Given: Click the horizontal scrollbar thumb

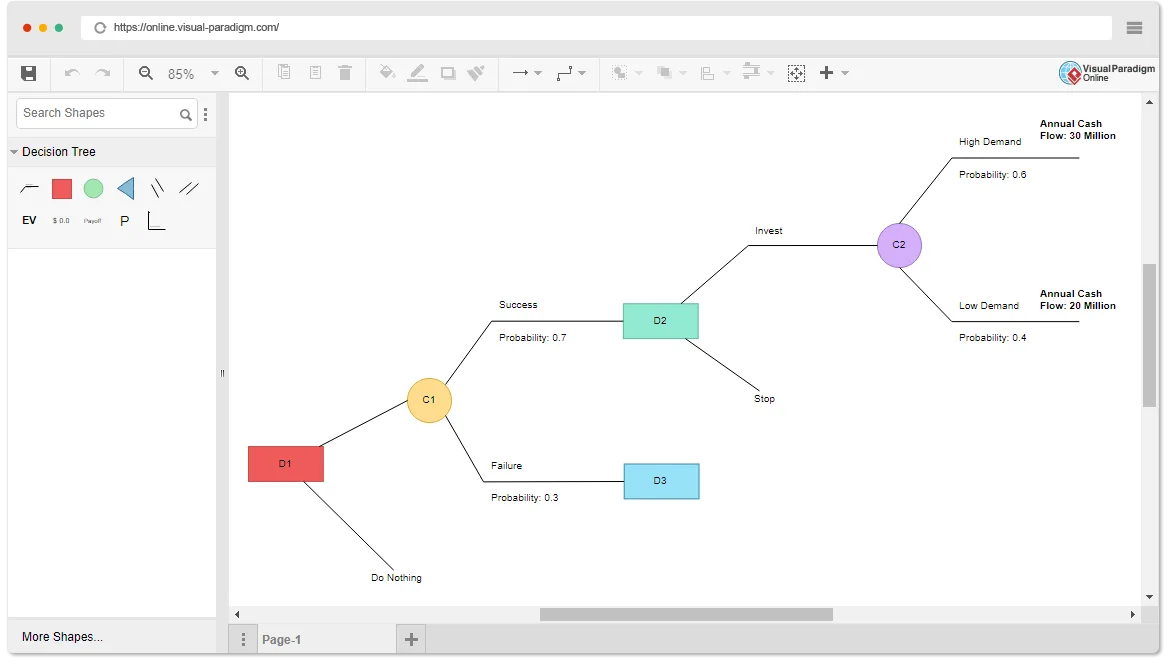Looking at the screenshot, I should click(x=686, y=614).
